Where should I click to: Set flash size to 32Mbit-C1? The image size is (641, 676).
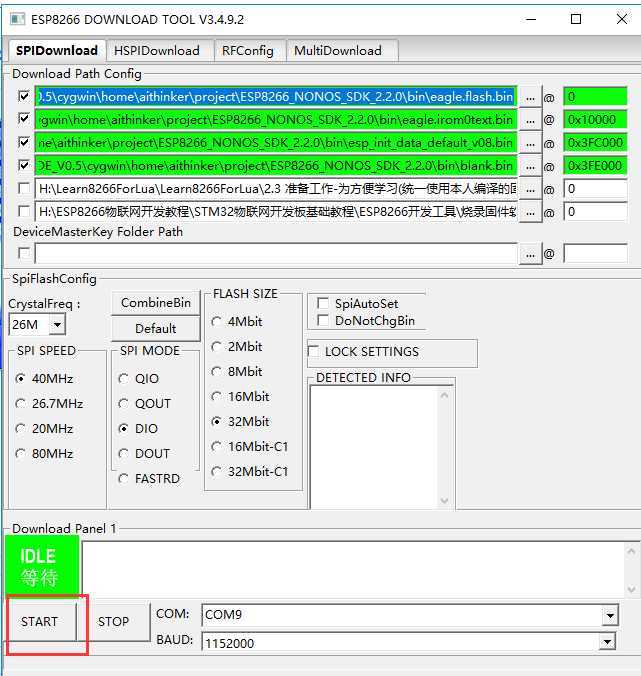pyautogui.click(x=216, y=472)
